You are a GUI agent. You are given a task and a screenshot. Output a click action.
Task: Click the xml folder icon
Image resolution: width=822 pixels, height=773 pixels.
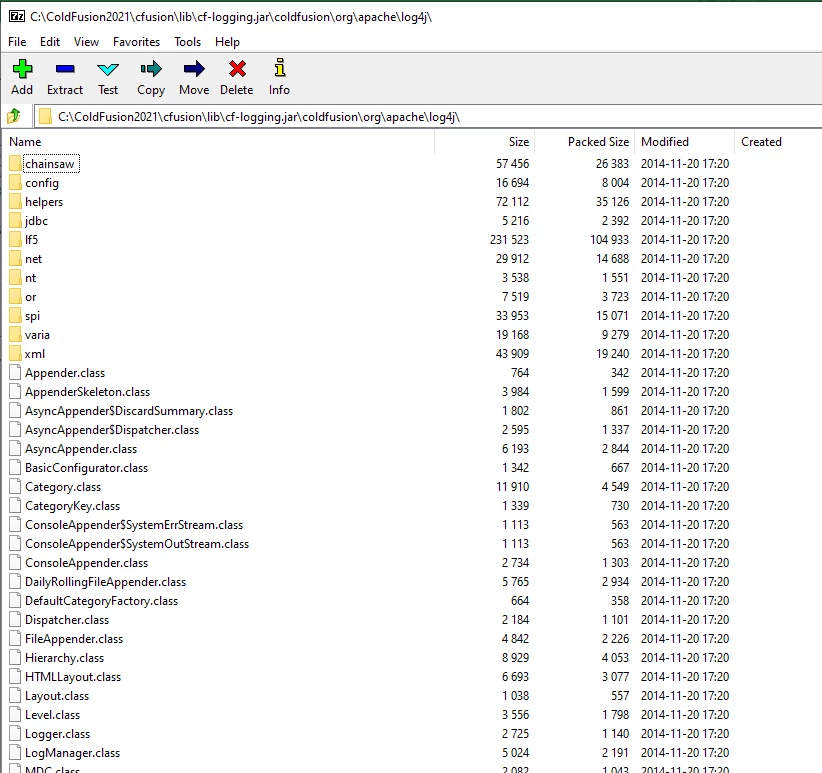15,354
